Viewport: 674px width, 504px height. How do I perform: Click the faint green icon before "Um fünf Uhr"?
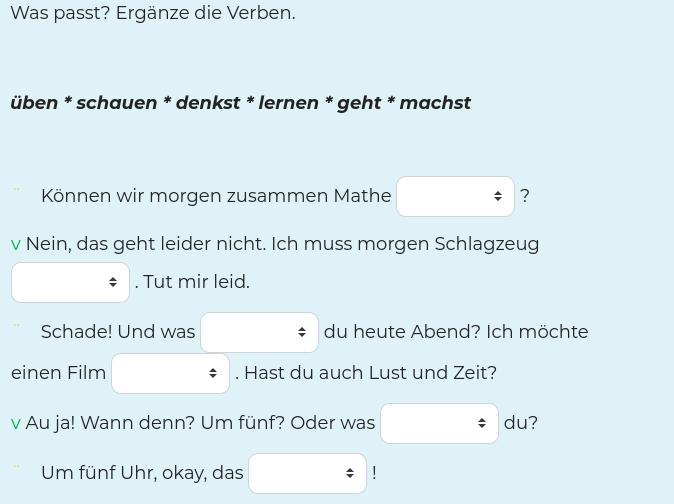tap(16, 466)
